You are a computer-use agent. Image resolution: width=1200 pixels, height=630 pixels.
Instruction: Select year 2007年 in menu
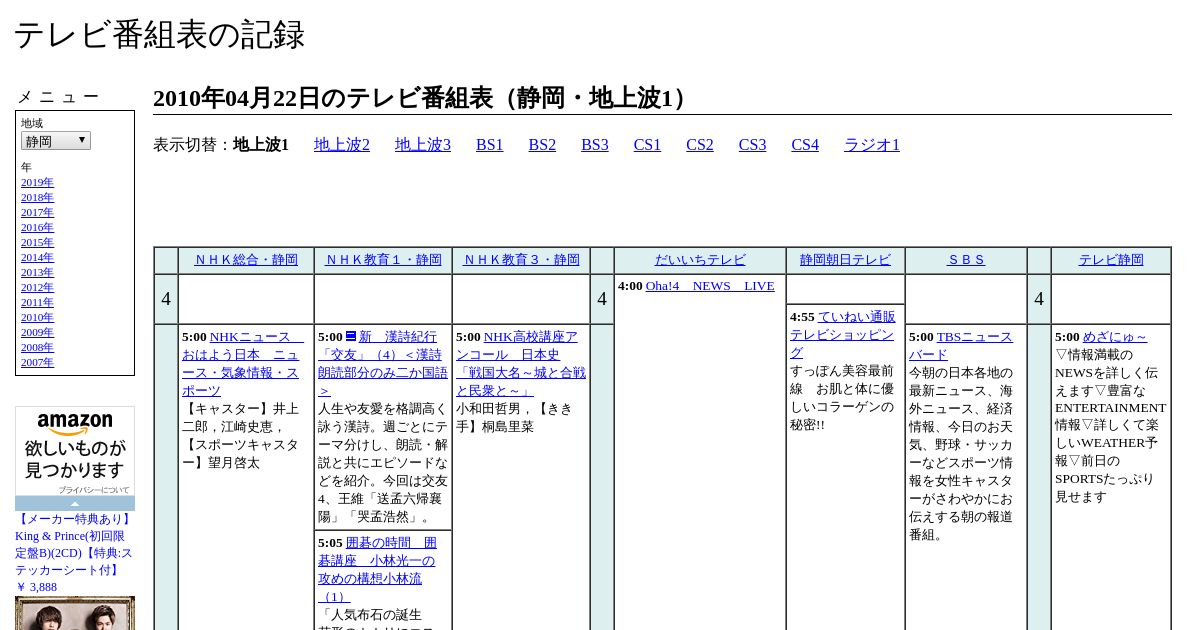click(37, 362)
